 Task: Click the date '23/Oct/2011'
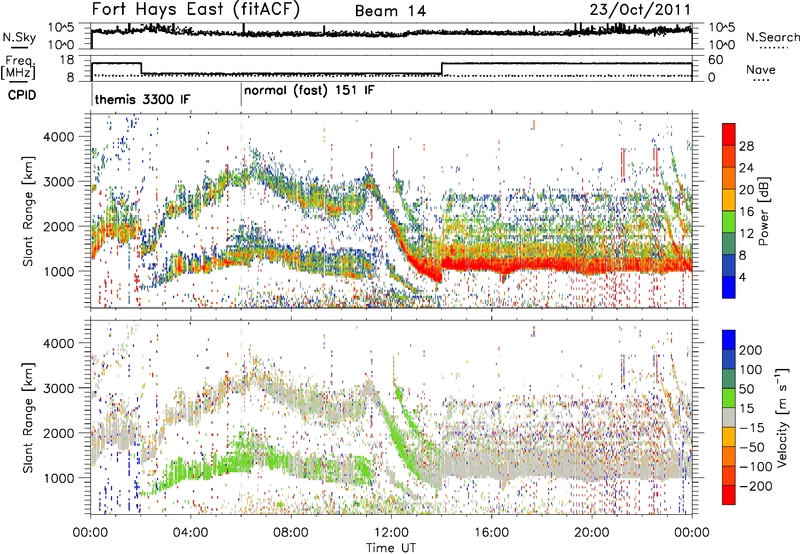click(640, 10)
